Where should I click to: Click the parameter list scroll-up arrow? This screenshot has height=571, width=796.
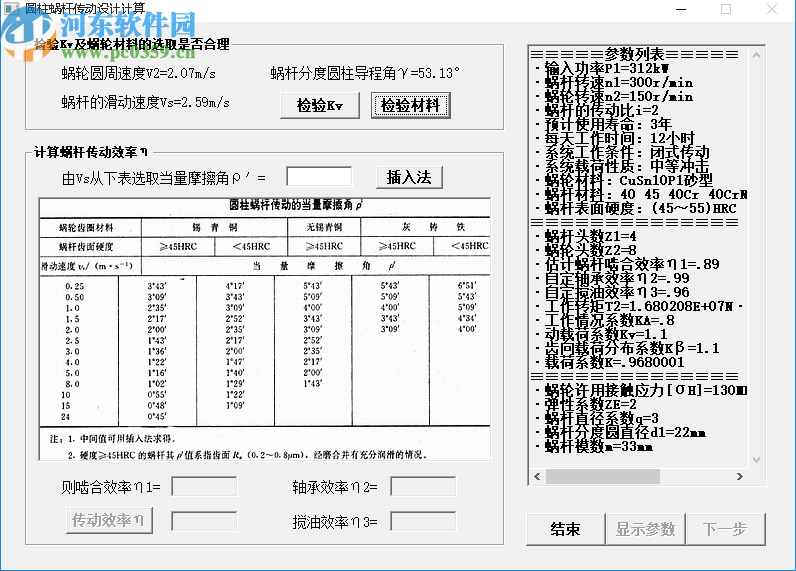coord(756,55)
